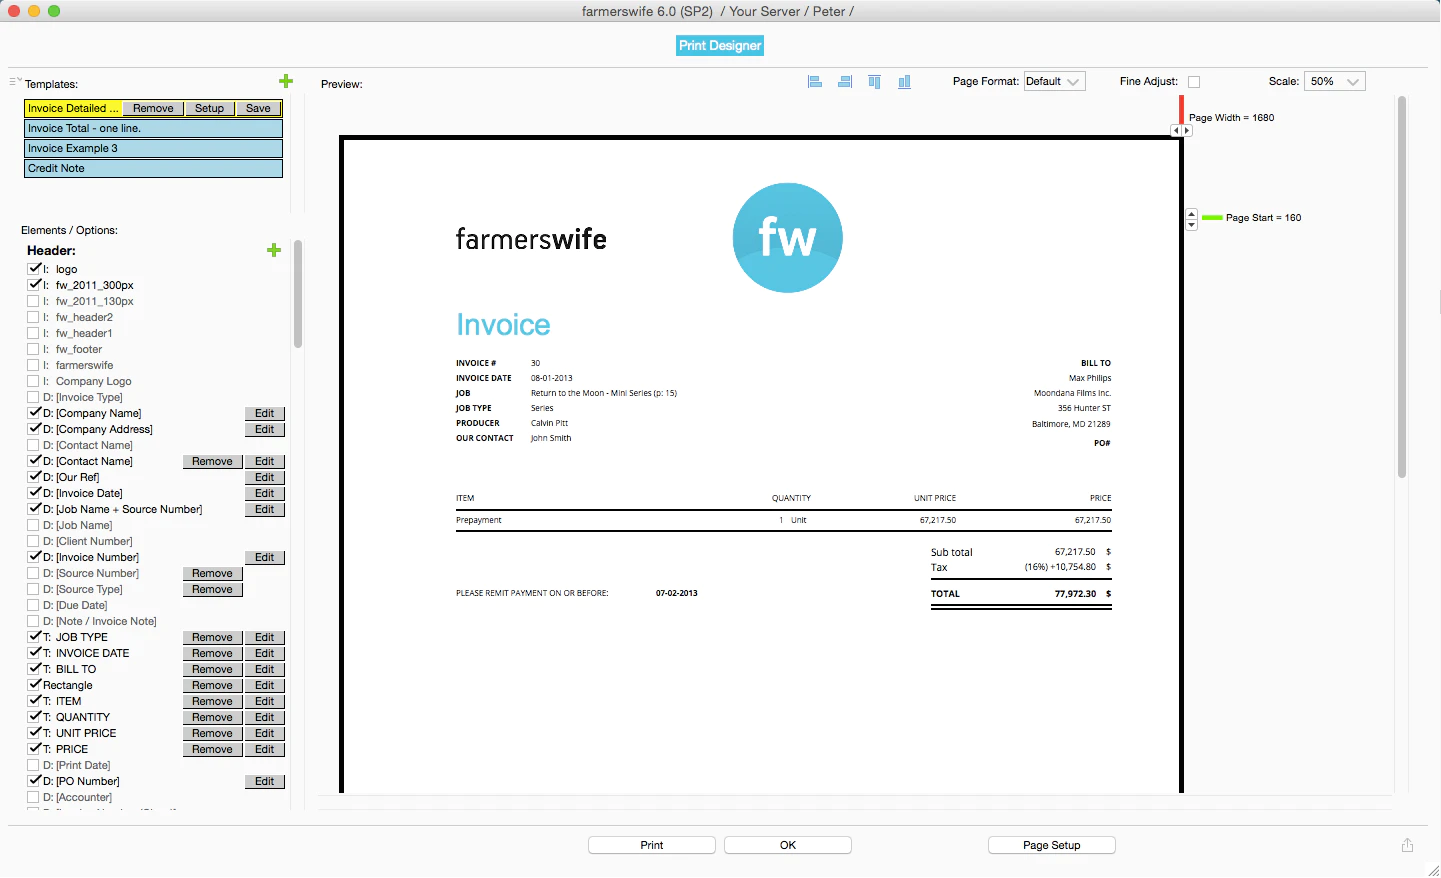Tick the [Invoice Type] data element
The image size is (1441, 878).
tap(34, 397)
